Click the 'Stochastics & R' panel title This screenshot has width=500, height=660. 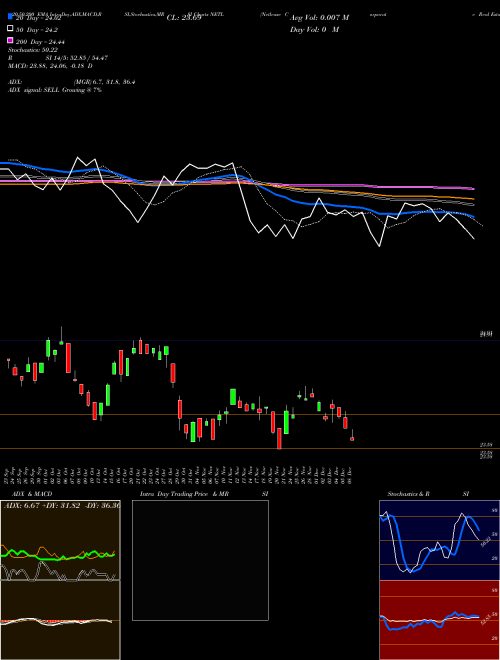[409, 494]
